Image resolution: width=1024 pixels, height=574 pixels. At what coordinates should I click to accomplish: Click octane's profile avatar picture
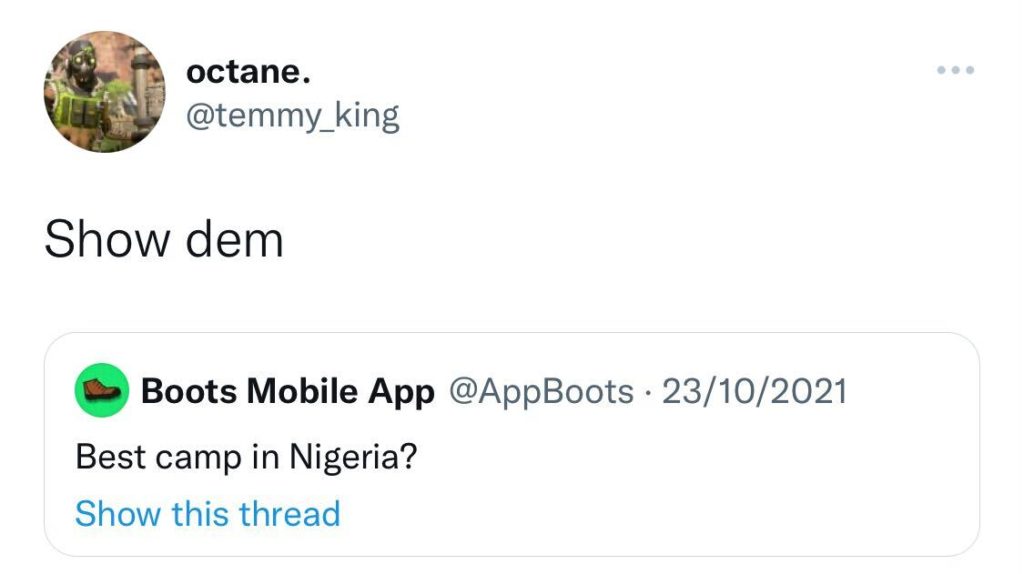click(x=104, y=91)
